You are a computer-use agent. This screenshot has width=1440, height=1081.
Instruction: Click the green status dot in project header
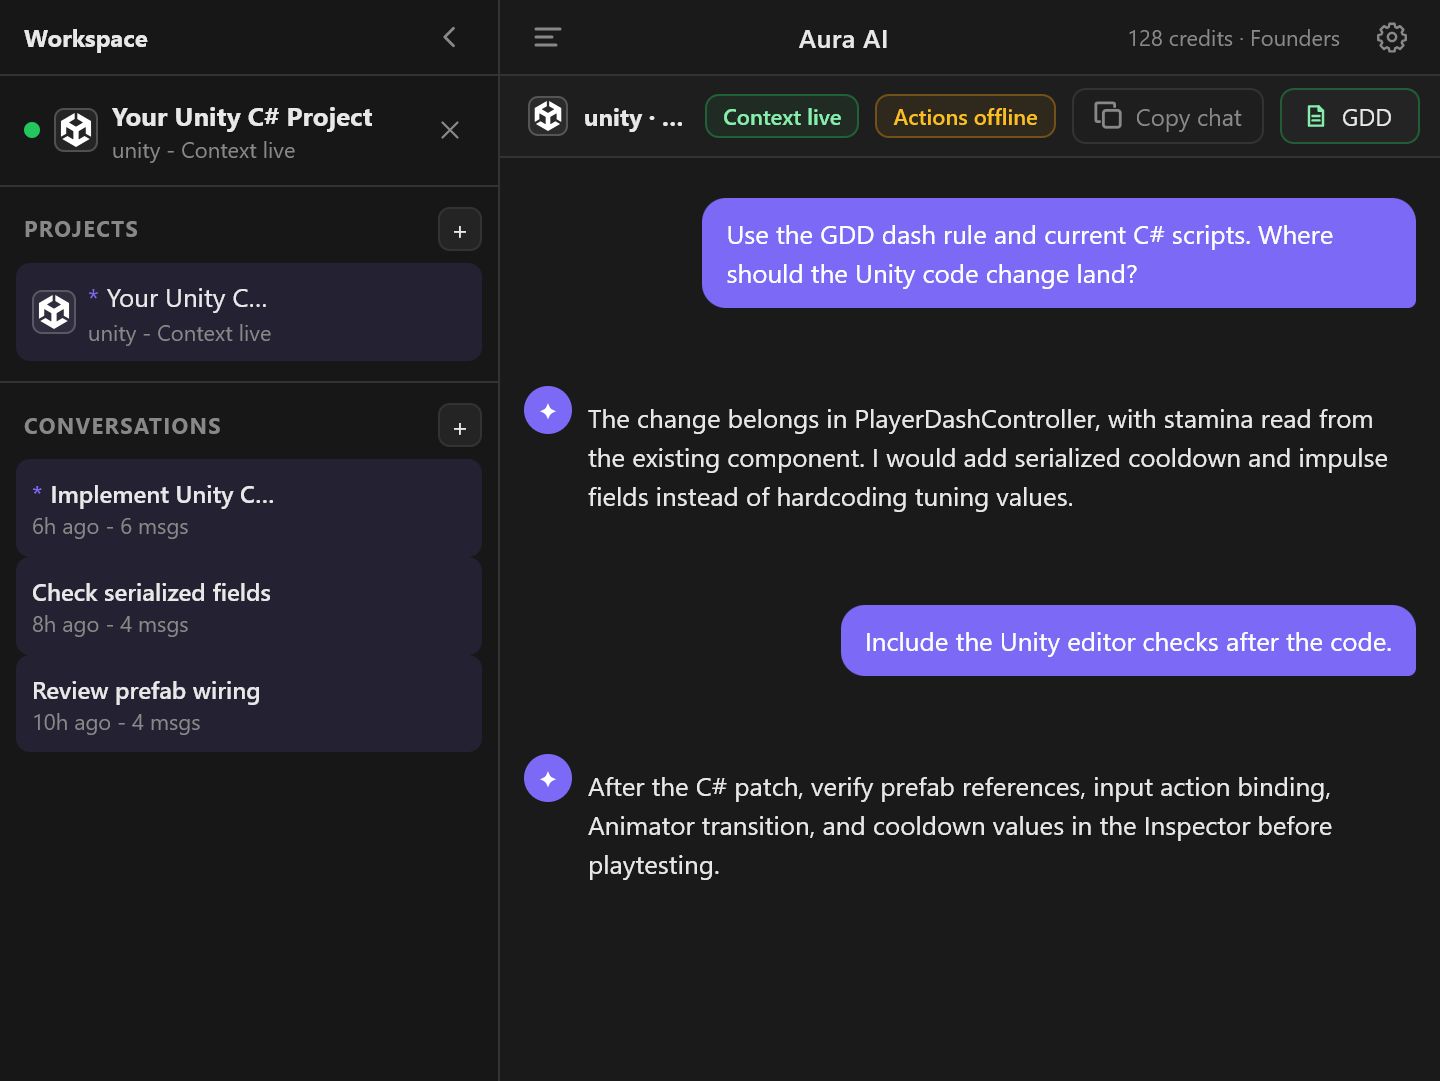(32, 130)
